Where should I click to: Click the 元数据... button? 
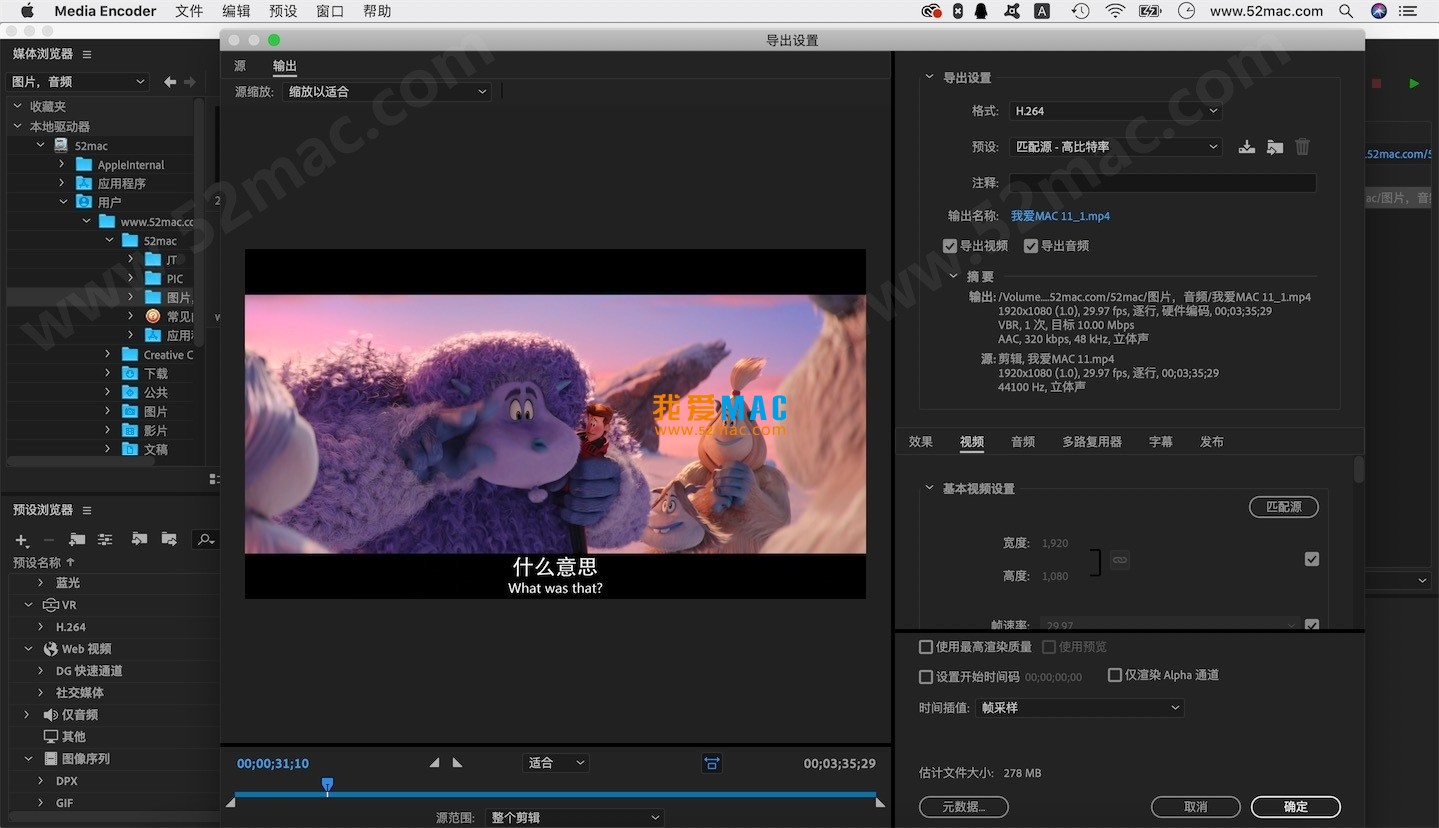[964, 807]
